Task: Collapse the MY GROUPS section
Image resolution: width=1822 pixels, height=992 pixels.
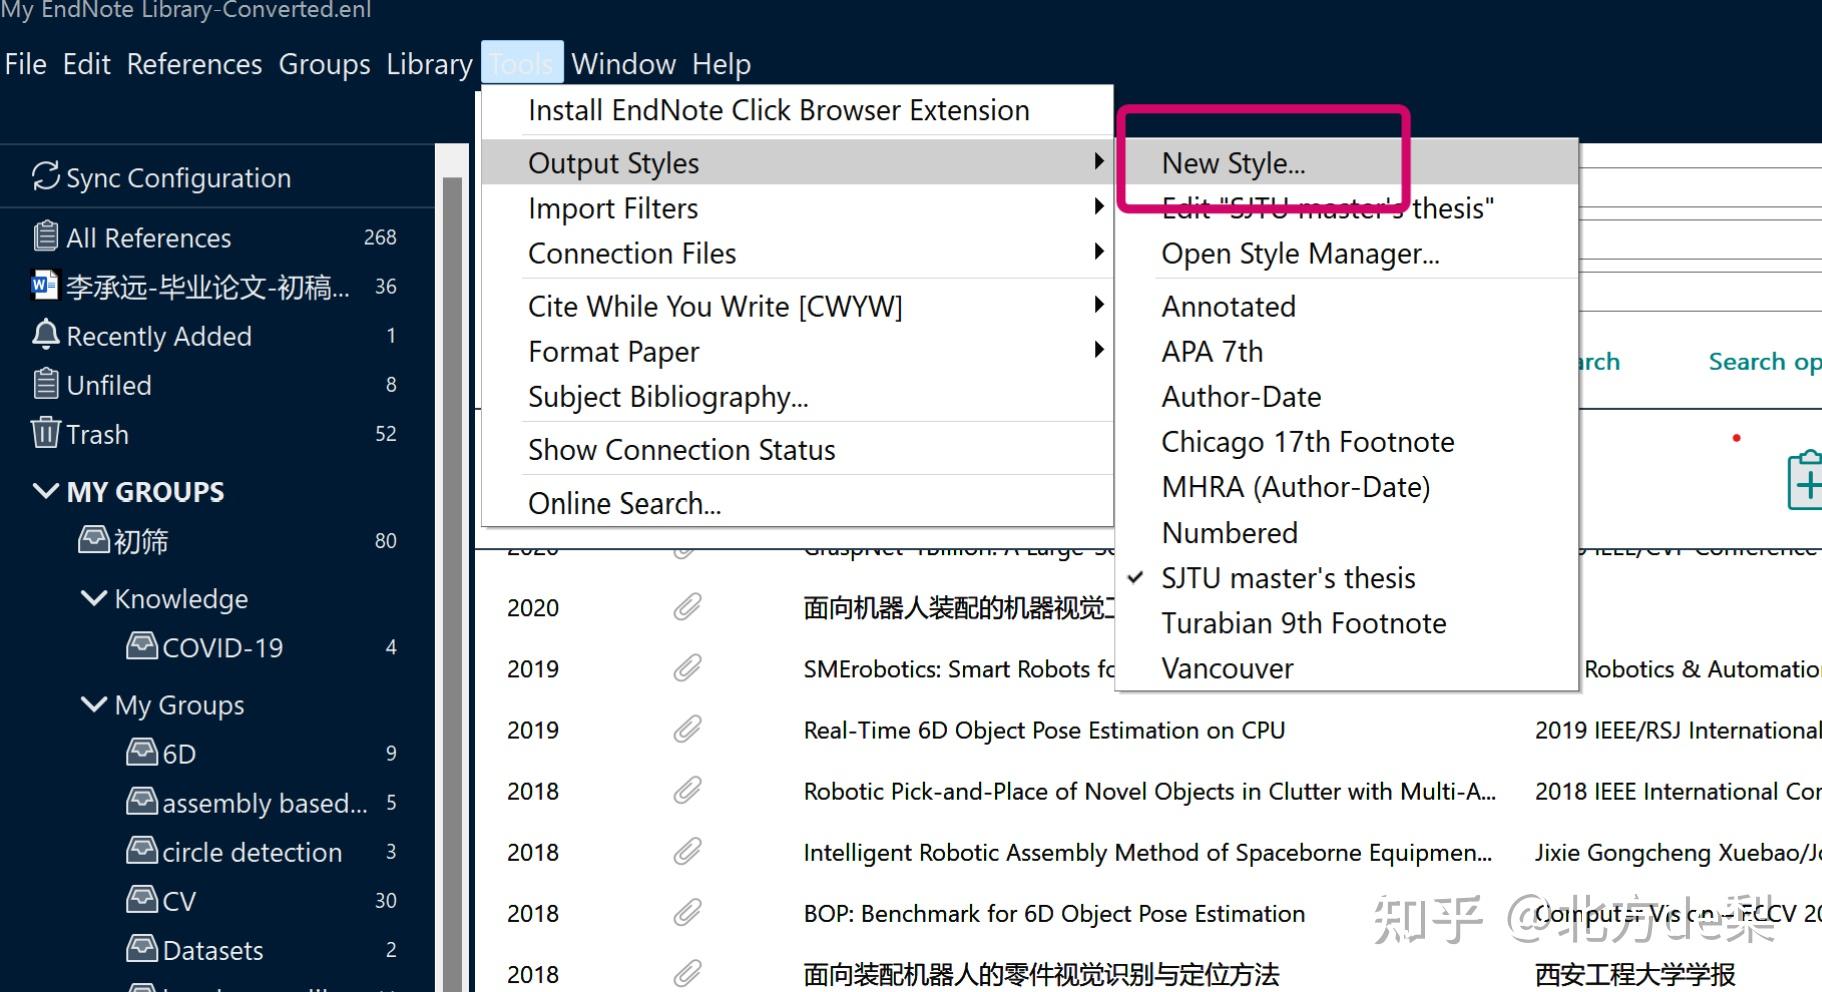Action: tap(46, 490)
